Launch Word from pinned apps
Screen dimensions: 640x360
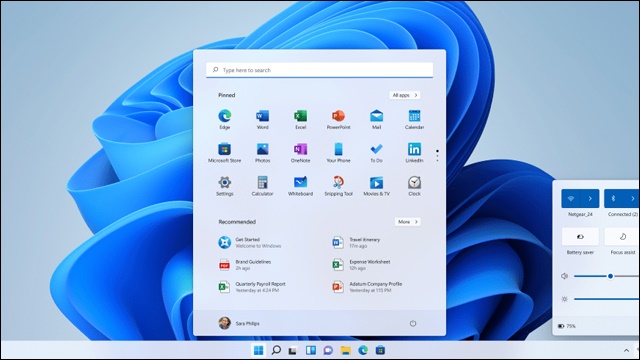pyautogui.click(x=262, y=119)
